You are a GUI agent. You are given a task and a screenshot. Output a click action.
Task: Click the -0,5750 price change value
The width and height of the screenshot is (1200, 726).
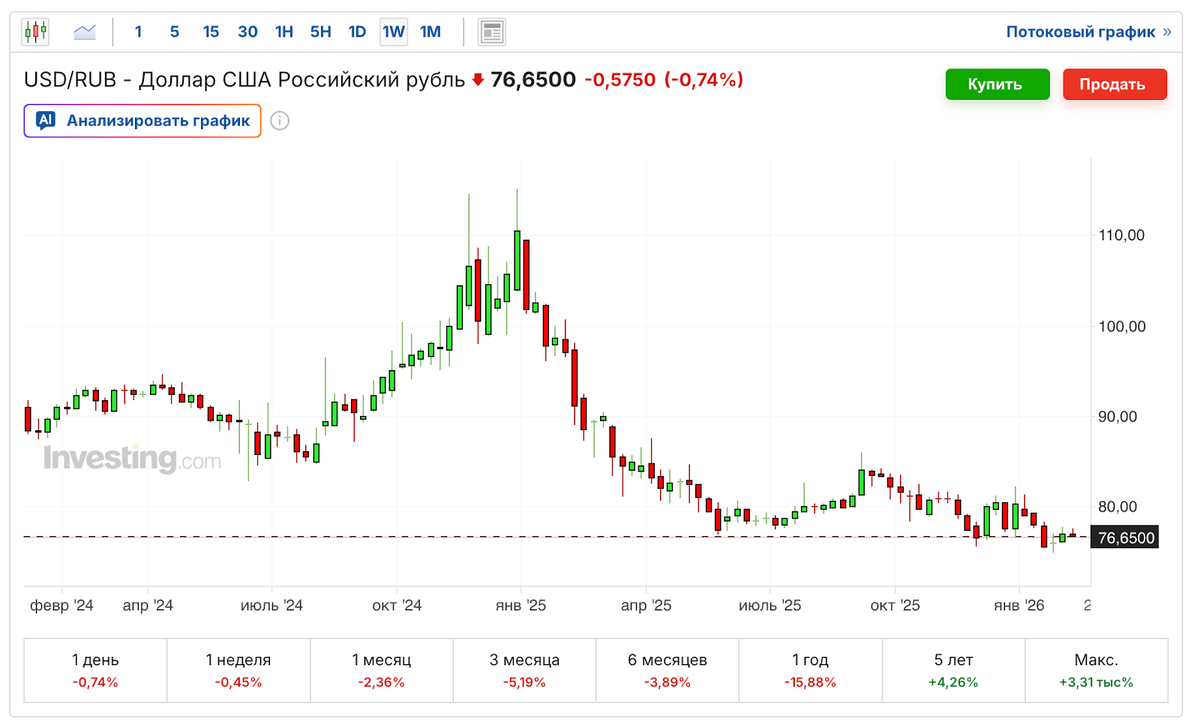pyautogui.click(x=619, y=80)
